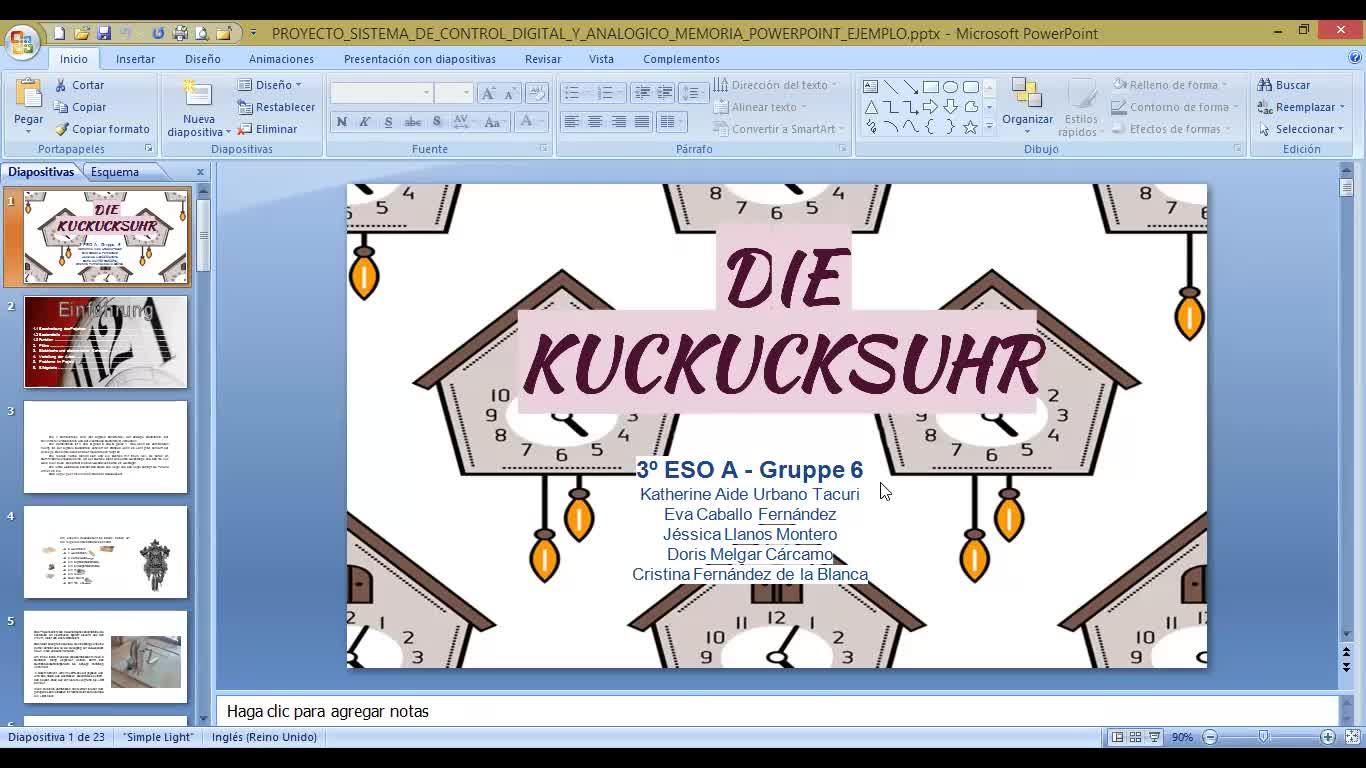Switch to the Insertar ribbon tab
1366x768 pixels.
tap(135, 59)
